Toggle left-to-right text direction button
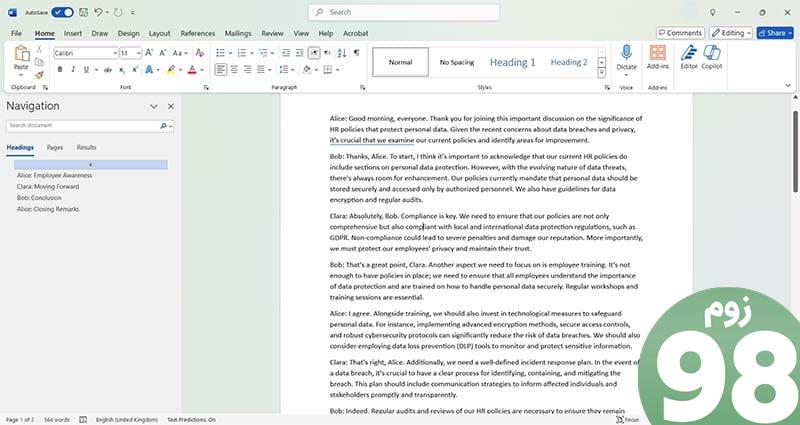The height and width of the screenshot is (425, 800). click(314, 53)
